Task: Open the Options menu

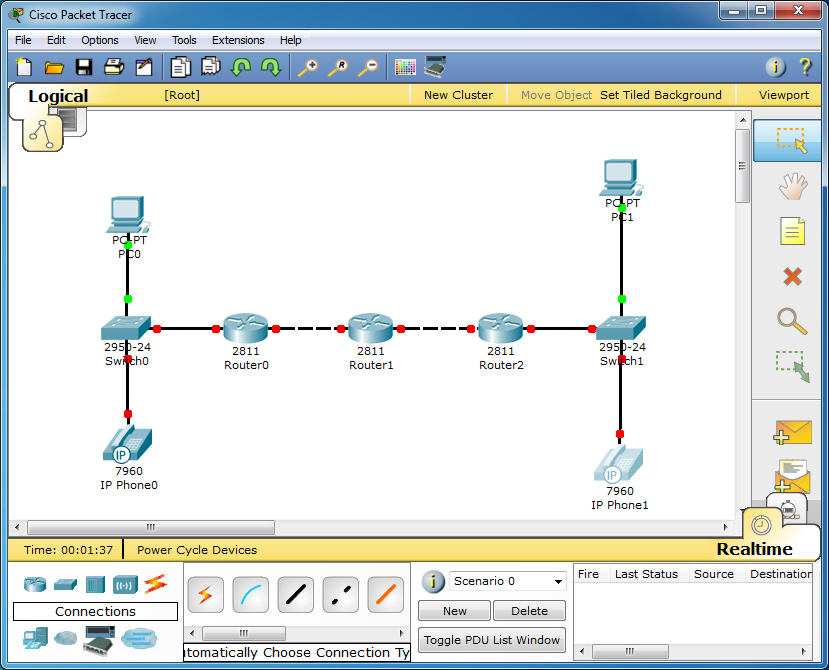Action: pyautogui.click(x=99, y=40)
